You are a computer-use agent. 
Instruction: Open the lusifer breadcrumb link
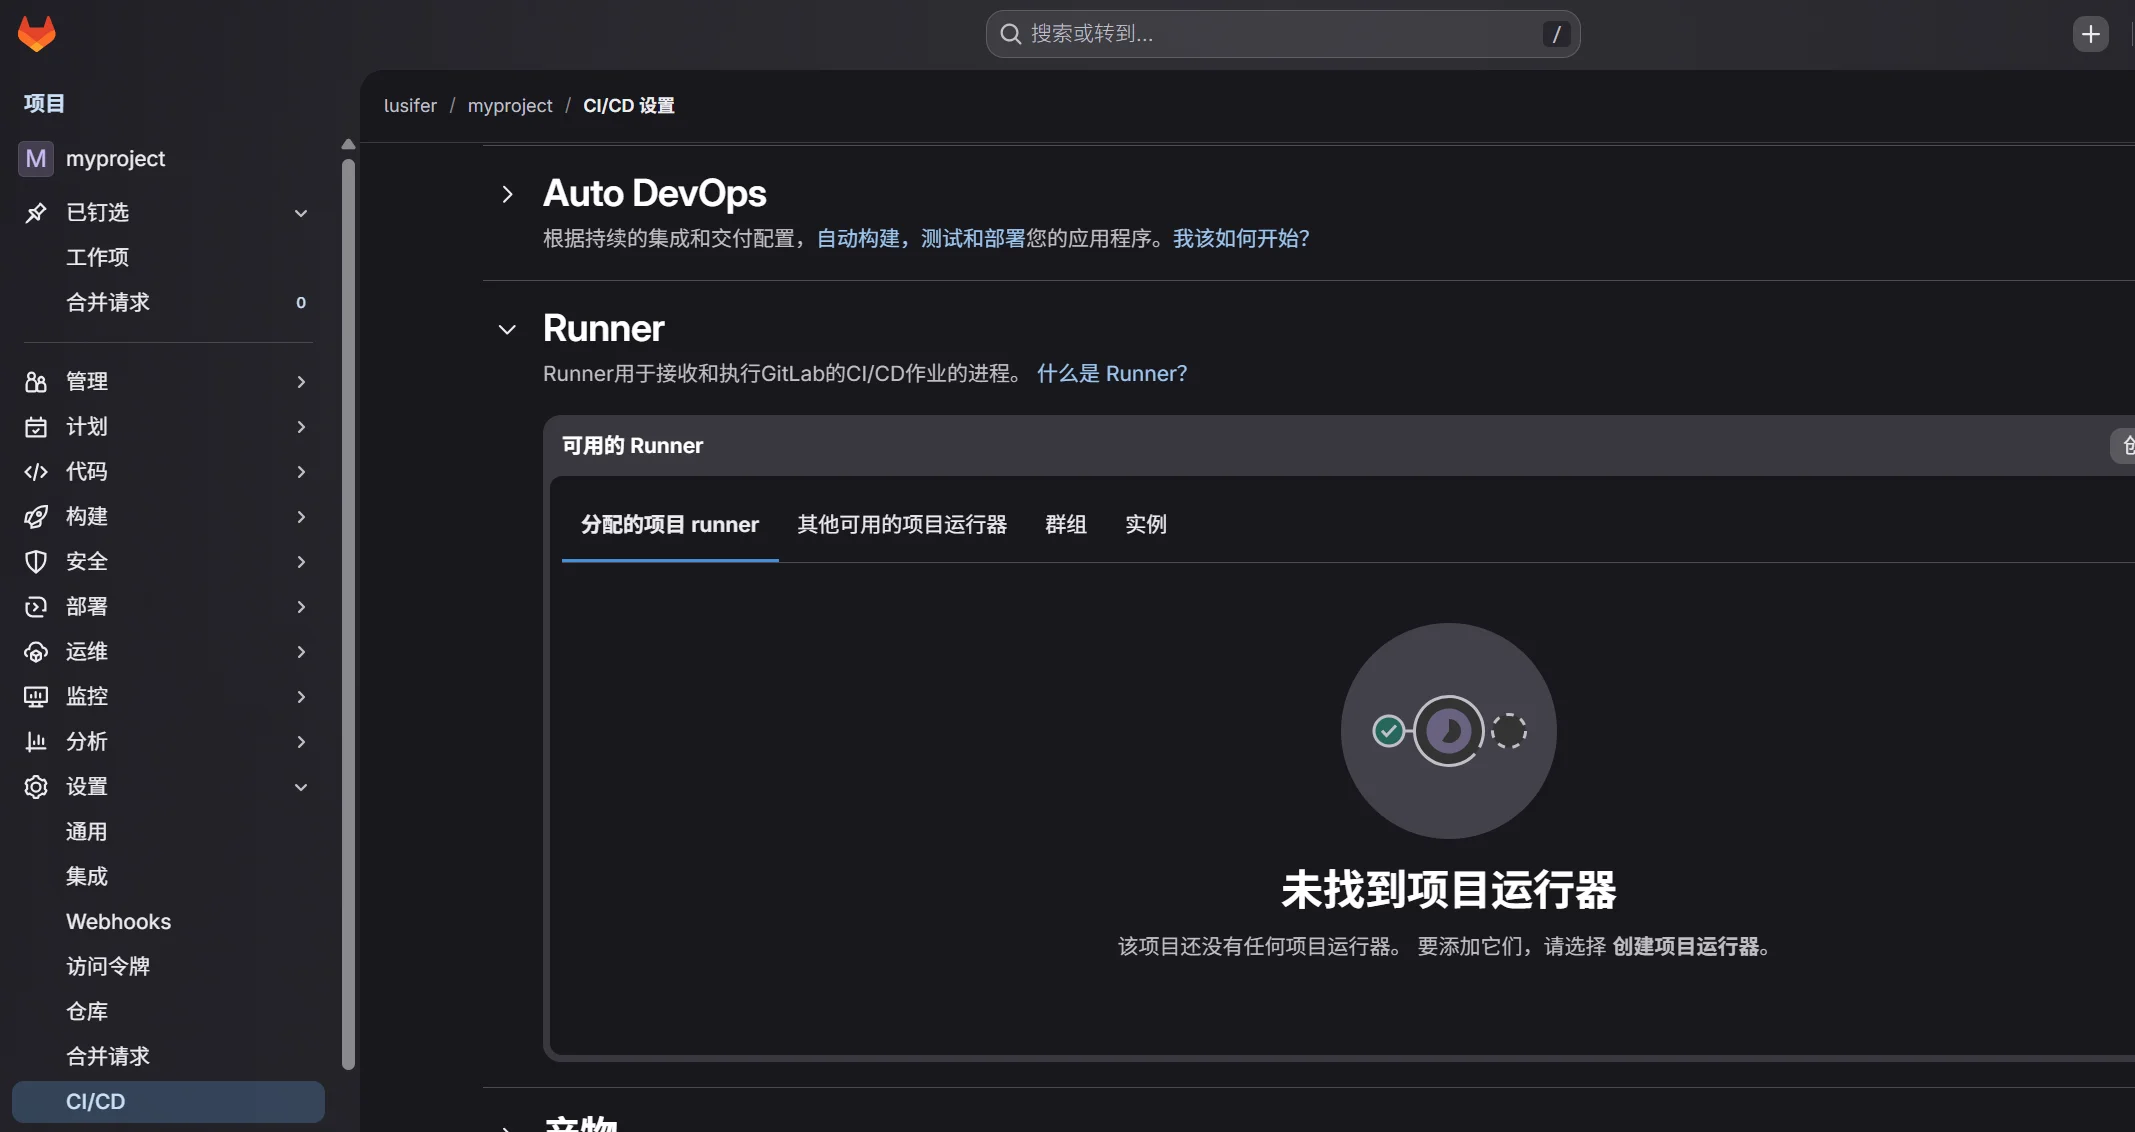(x=410, y=106)
